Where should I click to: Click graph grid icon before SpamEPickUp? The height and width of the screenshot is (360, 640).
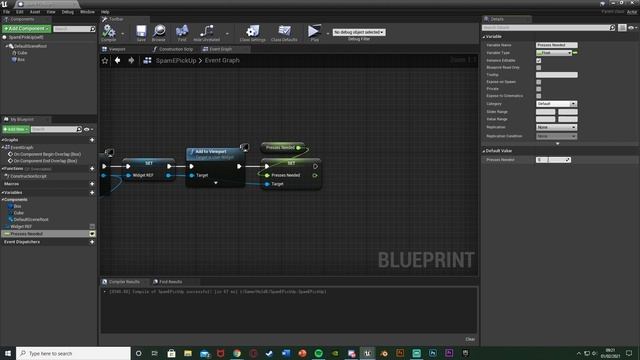click(147, 60)
